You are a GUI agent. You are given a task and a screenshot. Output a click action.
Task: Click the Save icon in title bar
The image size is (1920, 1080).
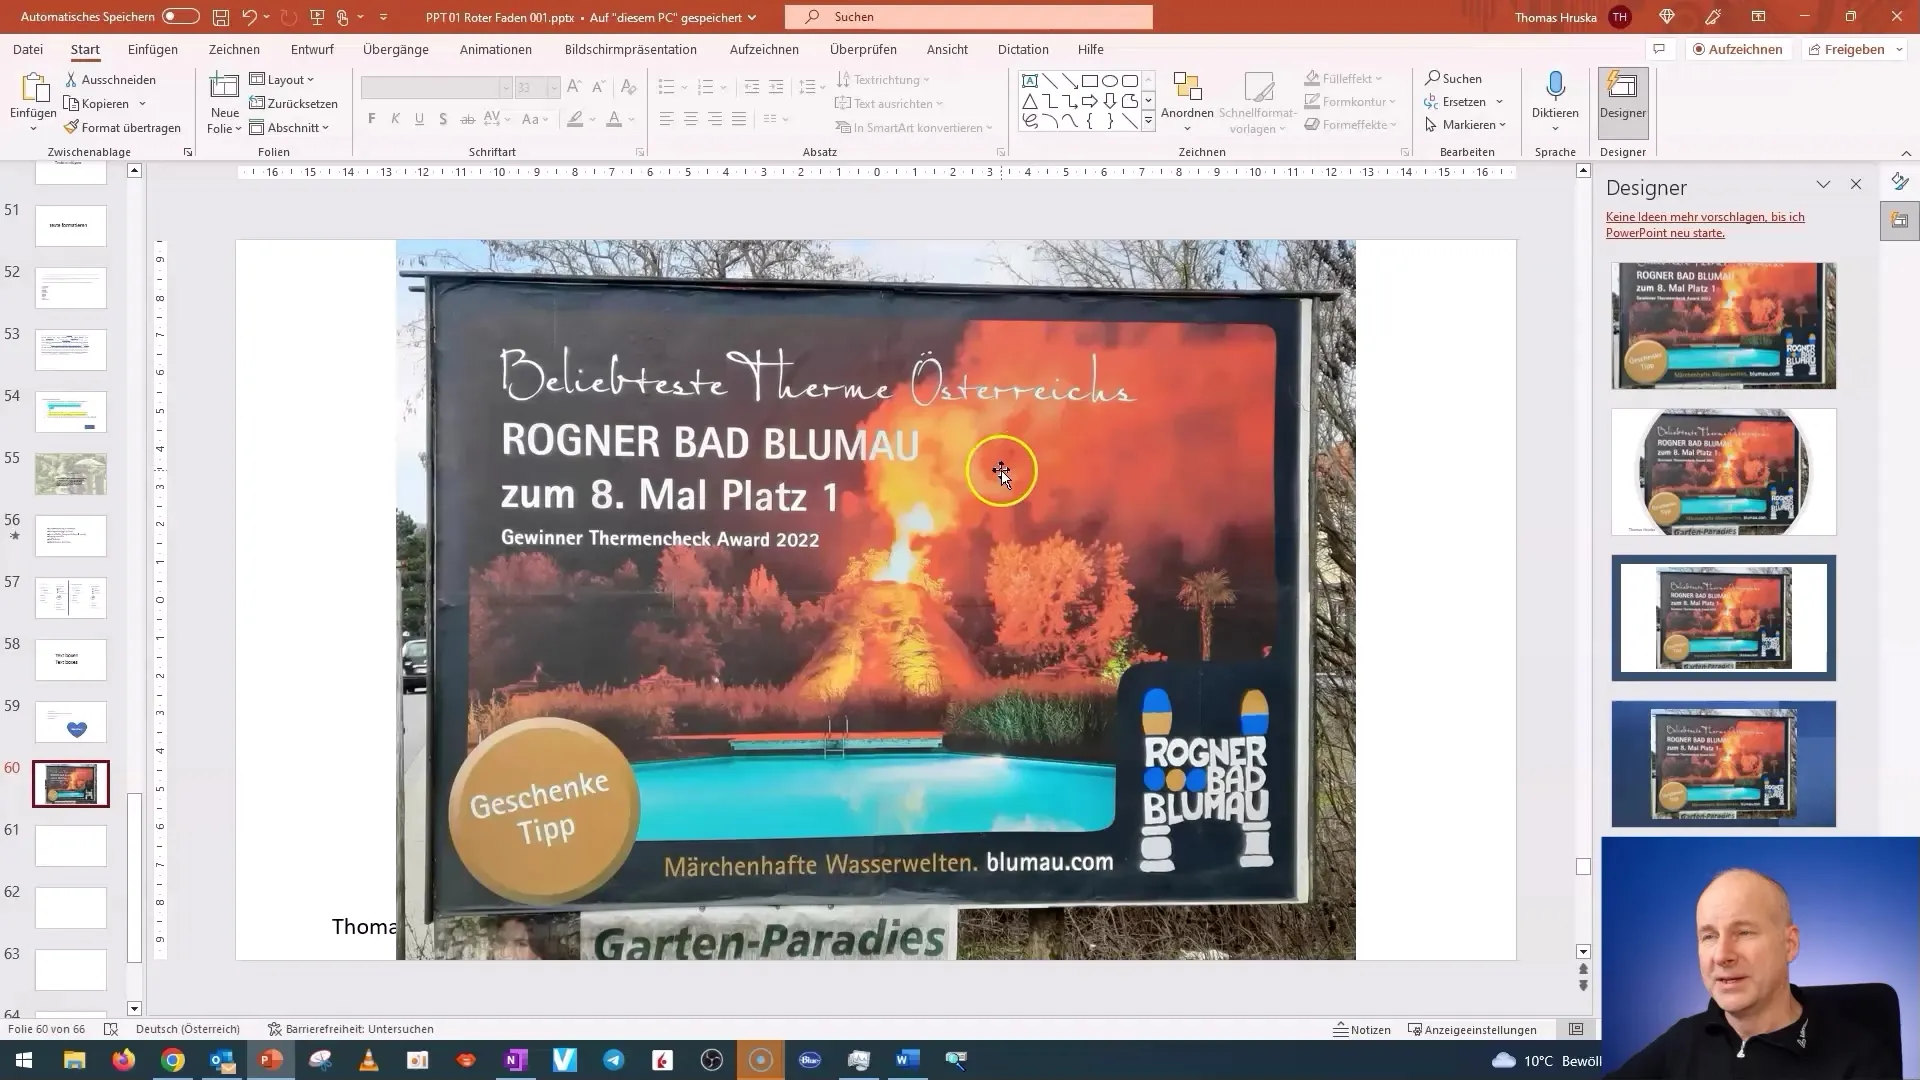221,17
